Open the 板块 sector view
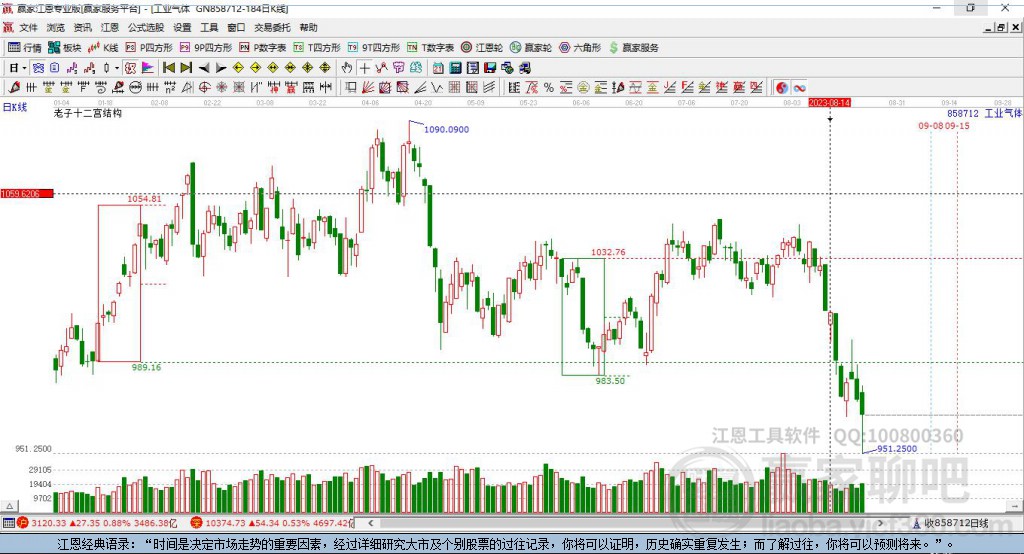 [64, 48]
